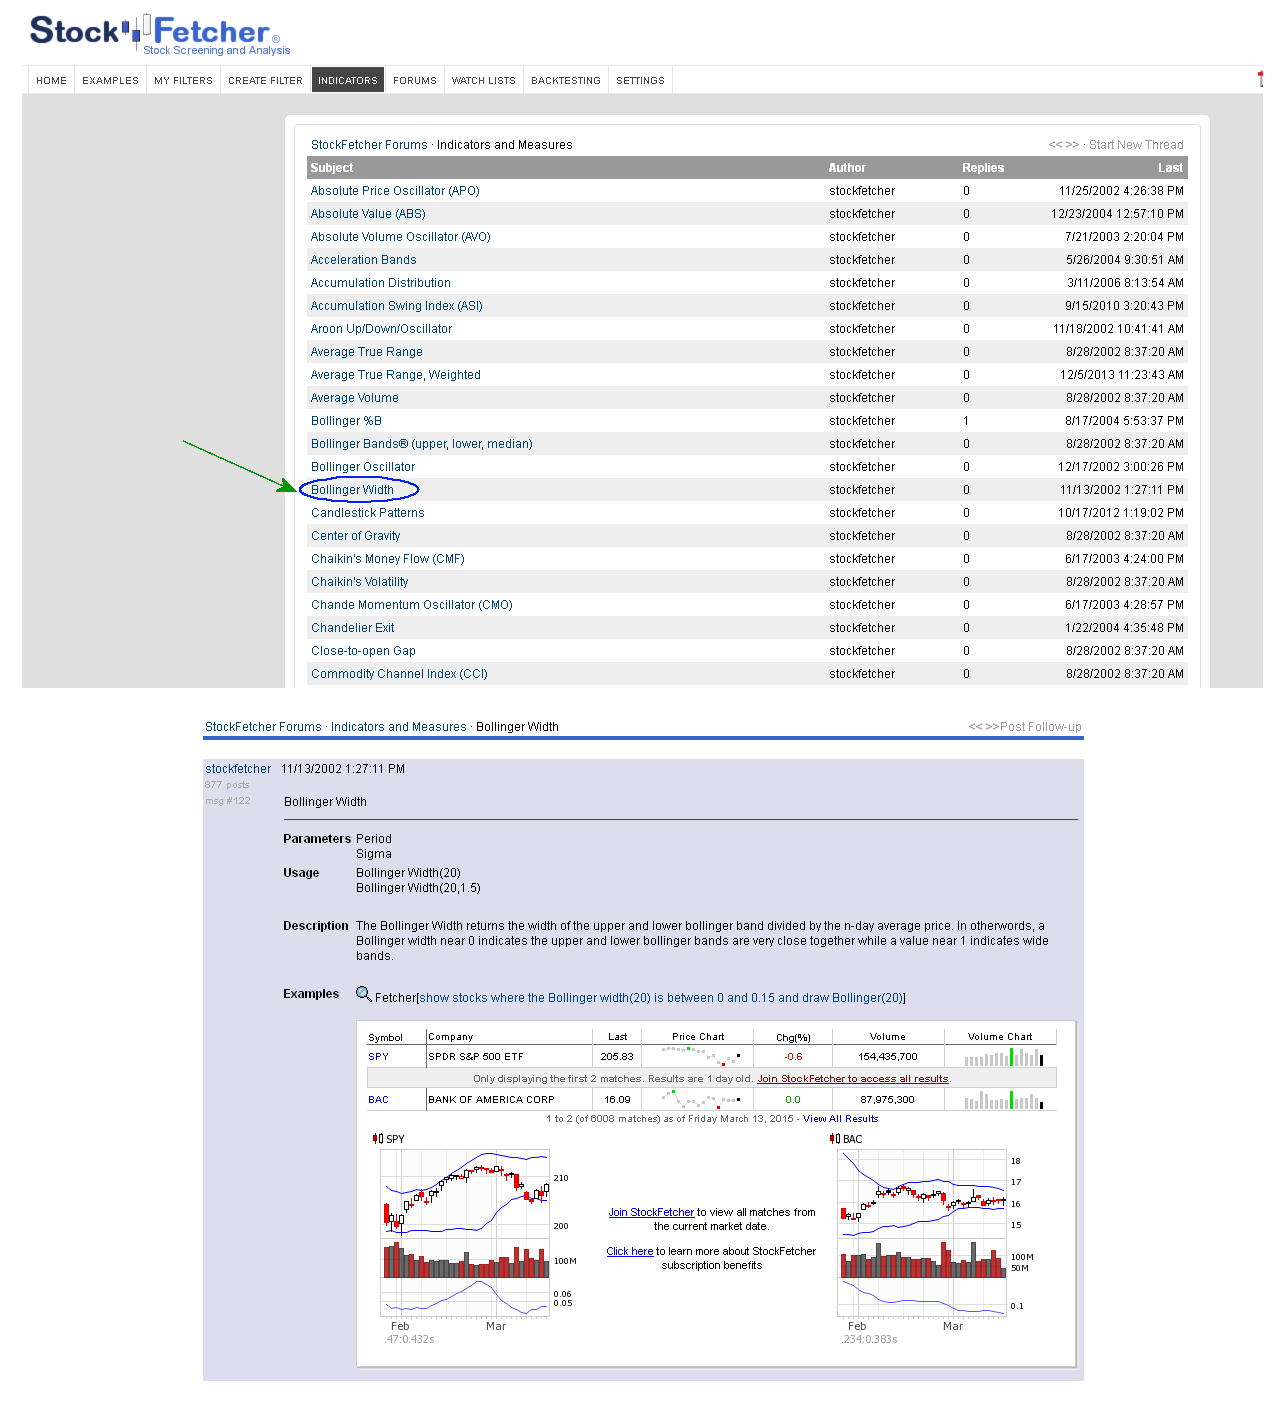Open Candlestick Patterns thread

(x=367, y=513)
